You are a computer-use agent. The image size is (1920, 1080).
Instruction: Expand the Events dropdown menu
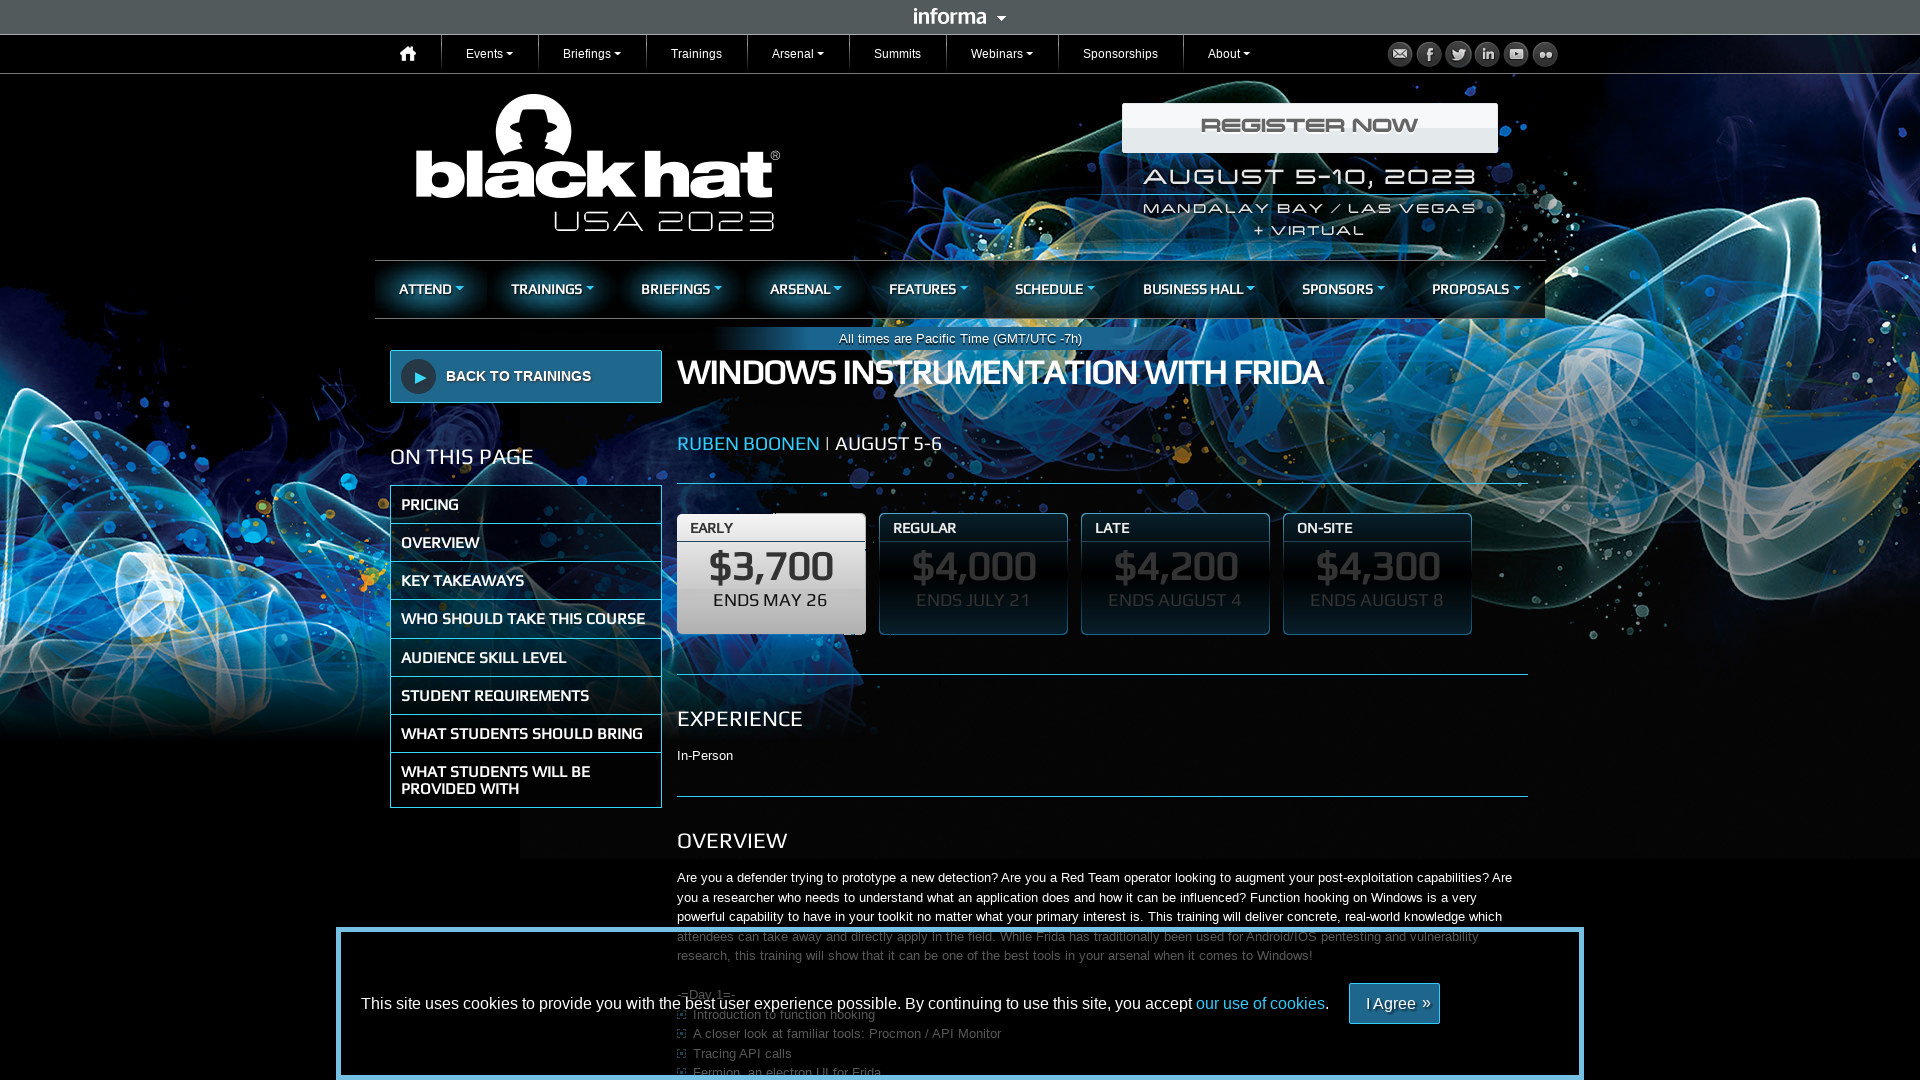489,53
